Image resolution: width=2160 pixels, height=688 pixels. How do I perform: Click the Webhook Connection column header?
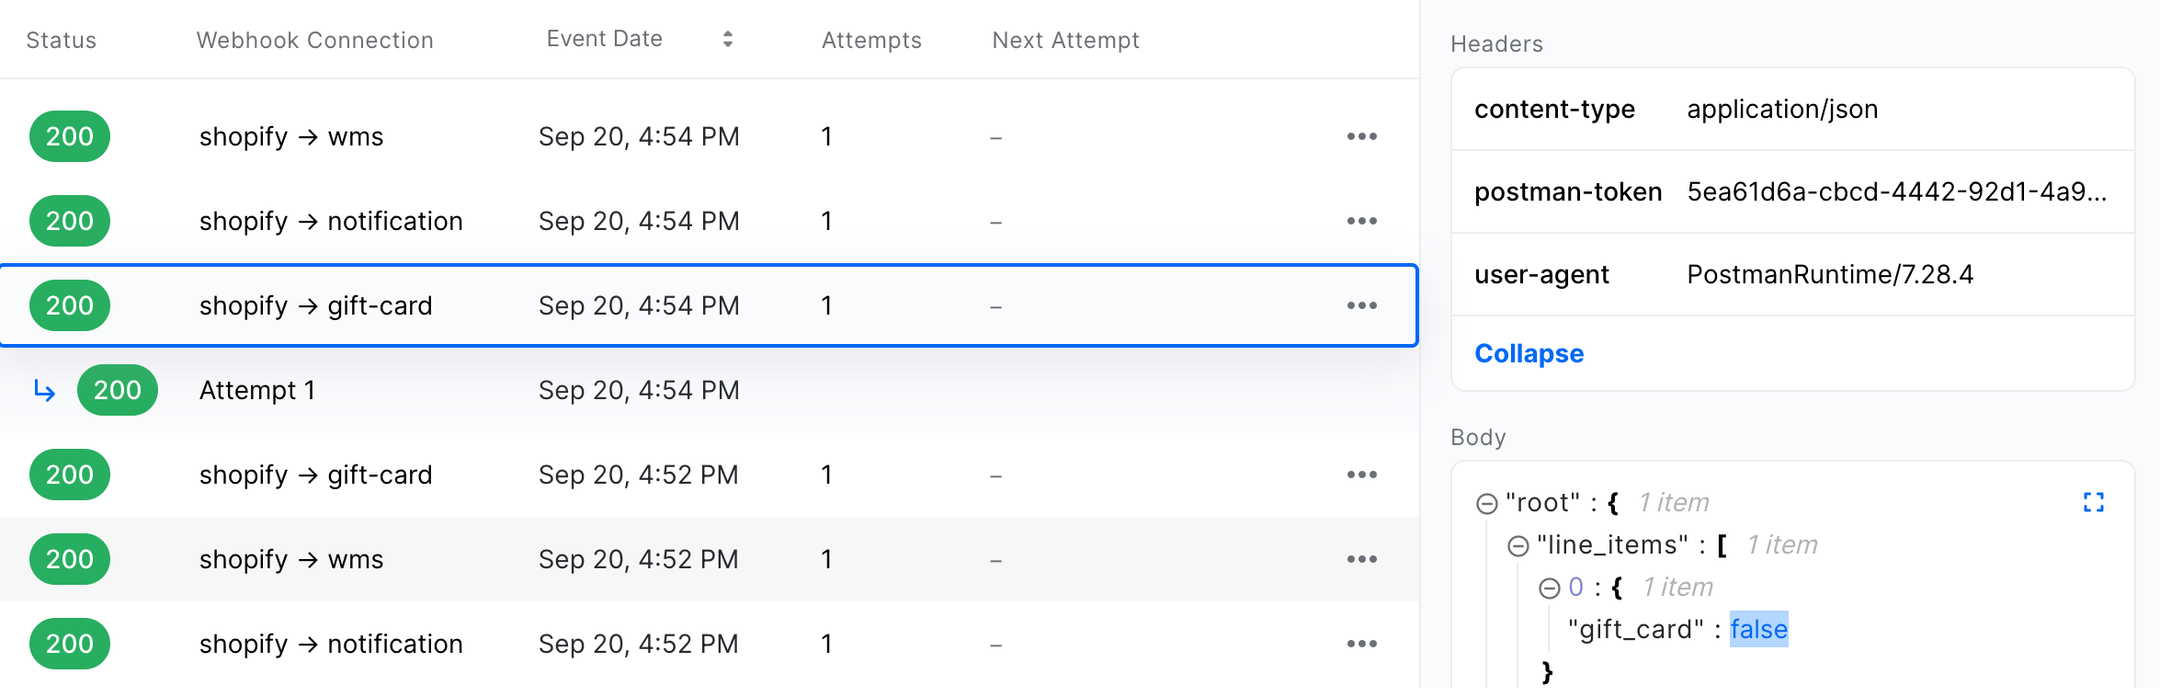[314, 40]
